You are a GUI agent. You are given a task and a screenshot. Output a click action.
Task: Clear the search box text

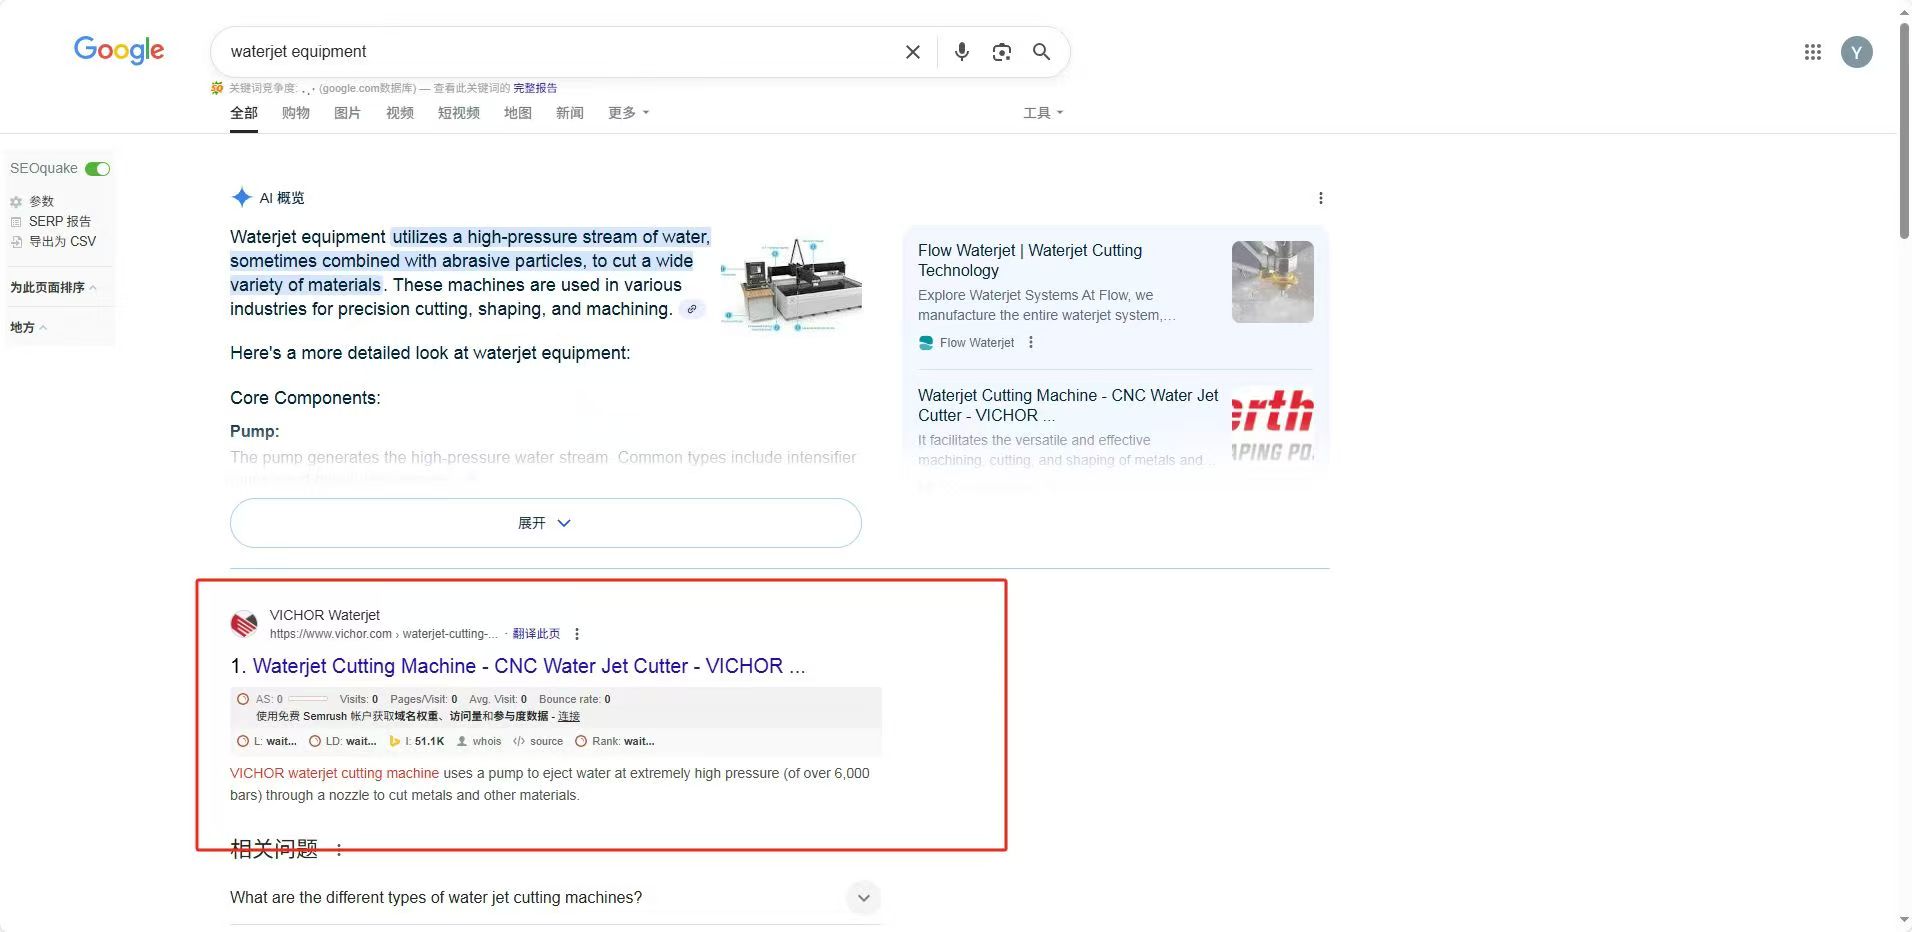coord(912,52)
